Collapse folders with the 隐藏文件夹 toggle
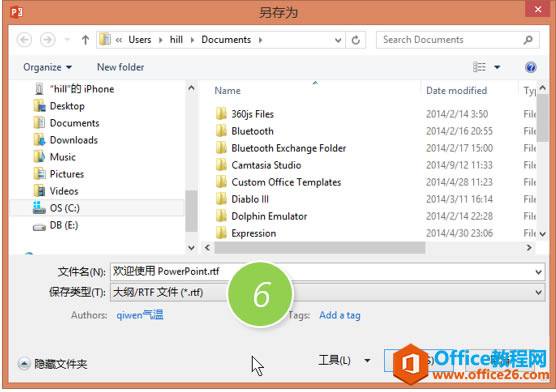556x392 pixels. [x=52, y=364]
